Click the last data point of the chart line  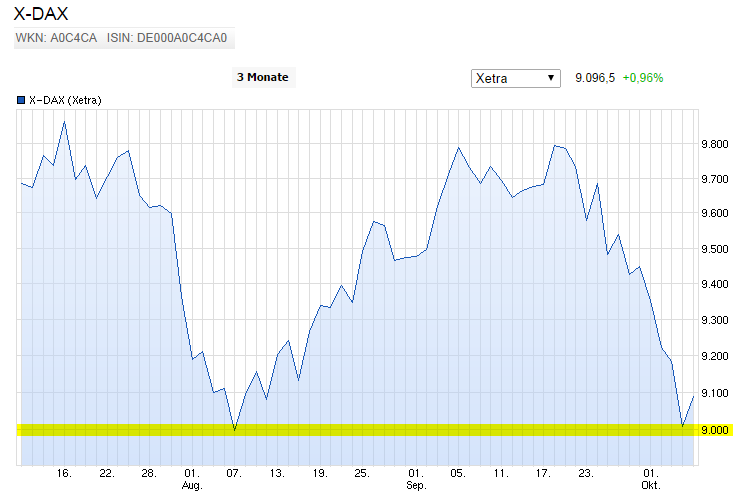tap(693, 397)
